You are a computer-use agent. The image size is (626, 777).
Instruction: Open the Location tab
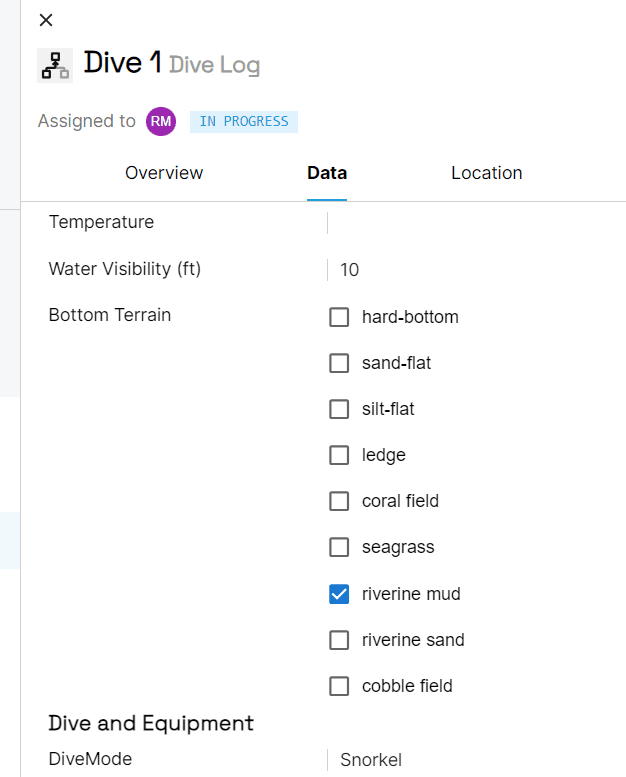(486, 173)
